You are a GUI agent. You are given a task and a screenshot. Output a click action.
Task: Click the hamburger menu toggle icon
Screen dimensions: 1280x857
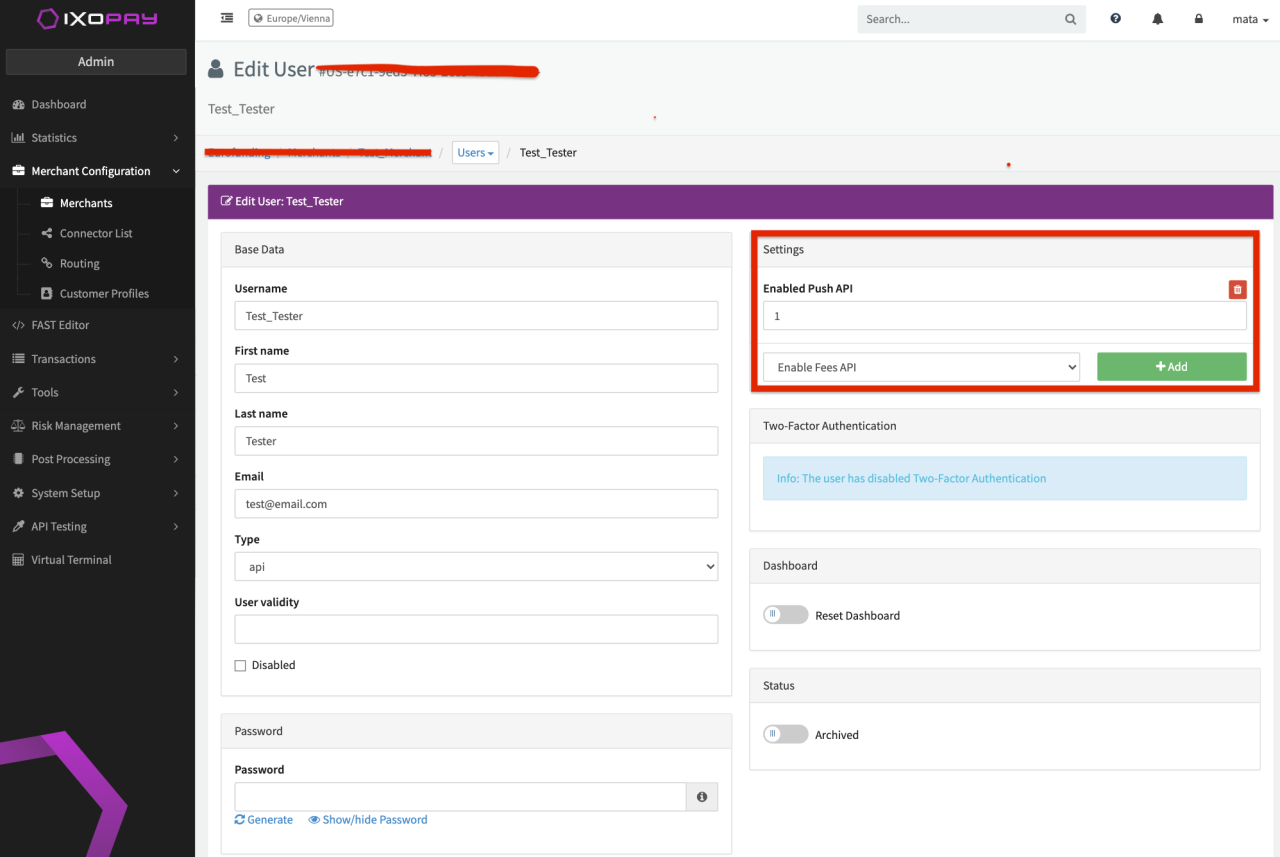[x=227, y=18]
